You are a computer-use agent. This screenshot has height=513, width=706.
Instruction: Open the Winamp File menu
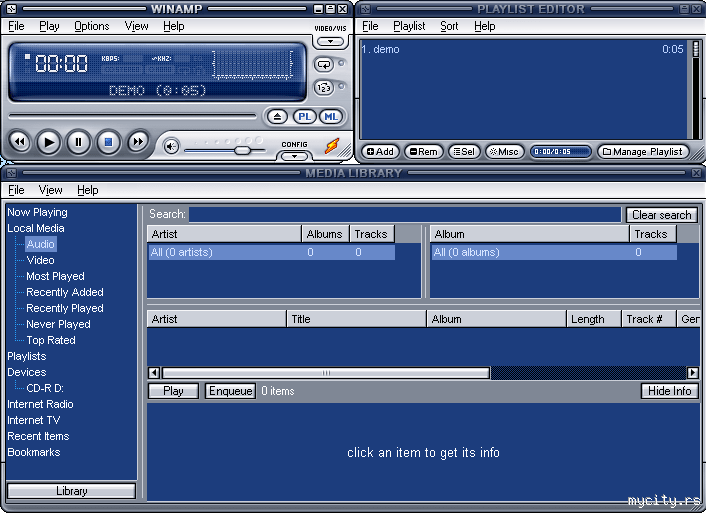(16, 26)
